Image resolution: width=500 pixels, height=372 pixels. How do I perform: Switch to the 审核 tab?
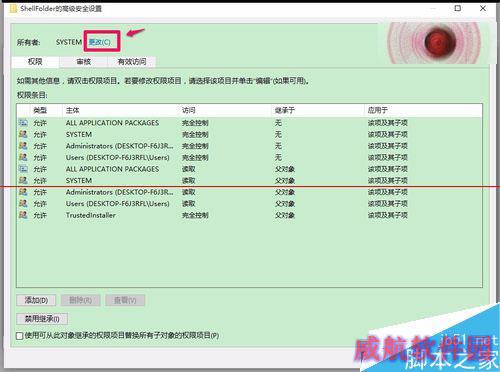[x=83, y=62]
